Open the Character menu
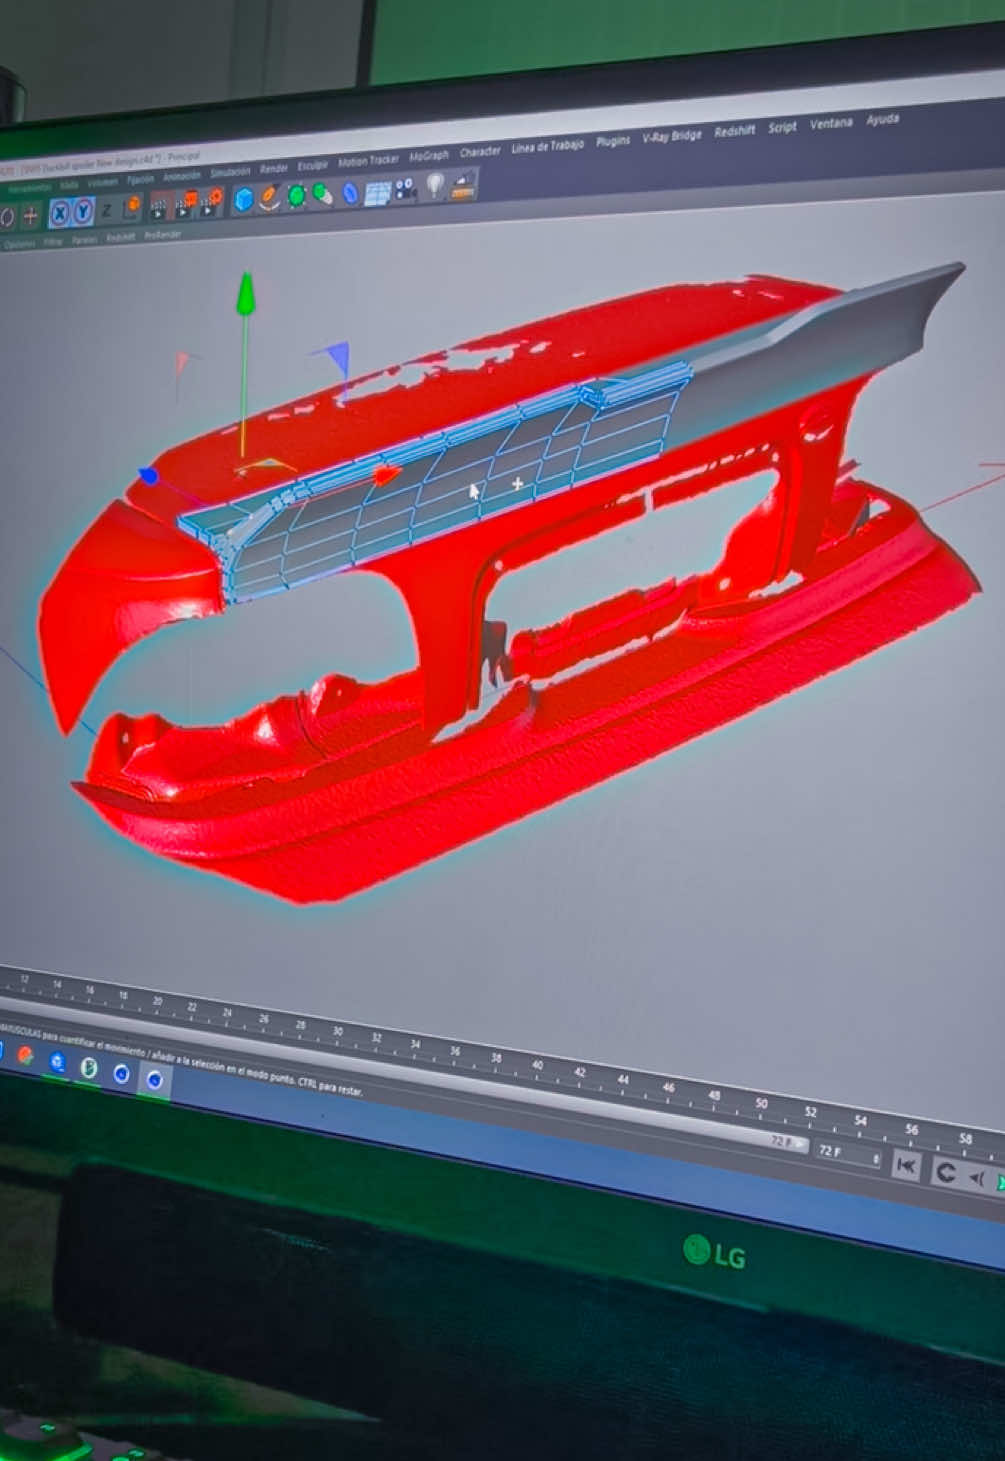Screen dimensions: 1005x1461 (480, 152)
